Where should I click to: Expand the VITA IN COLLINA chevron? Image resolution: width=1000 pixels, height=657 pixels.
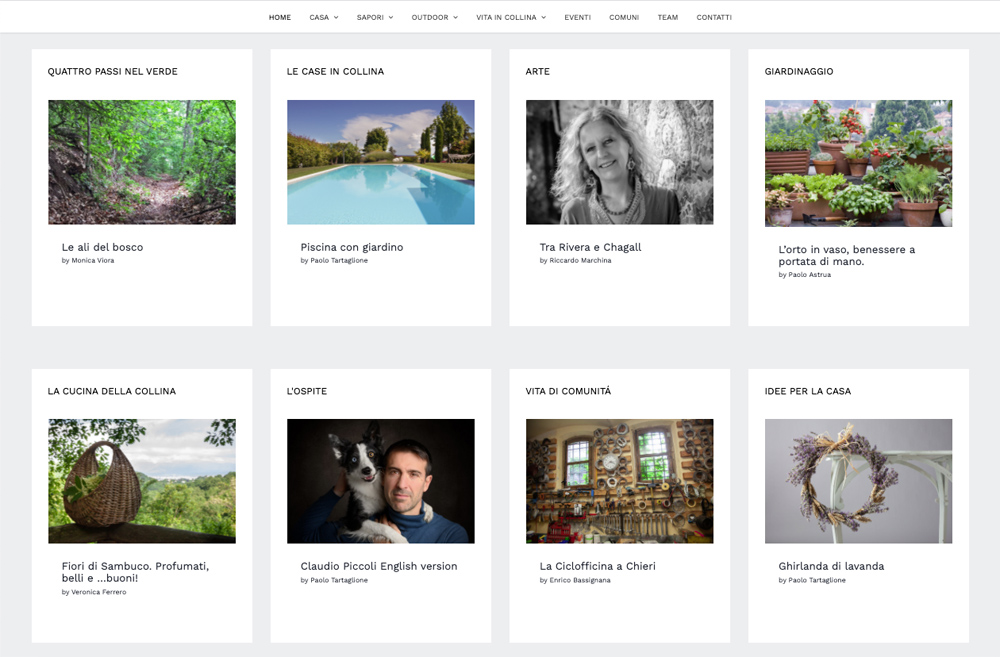pos(544,17)
